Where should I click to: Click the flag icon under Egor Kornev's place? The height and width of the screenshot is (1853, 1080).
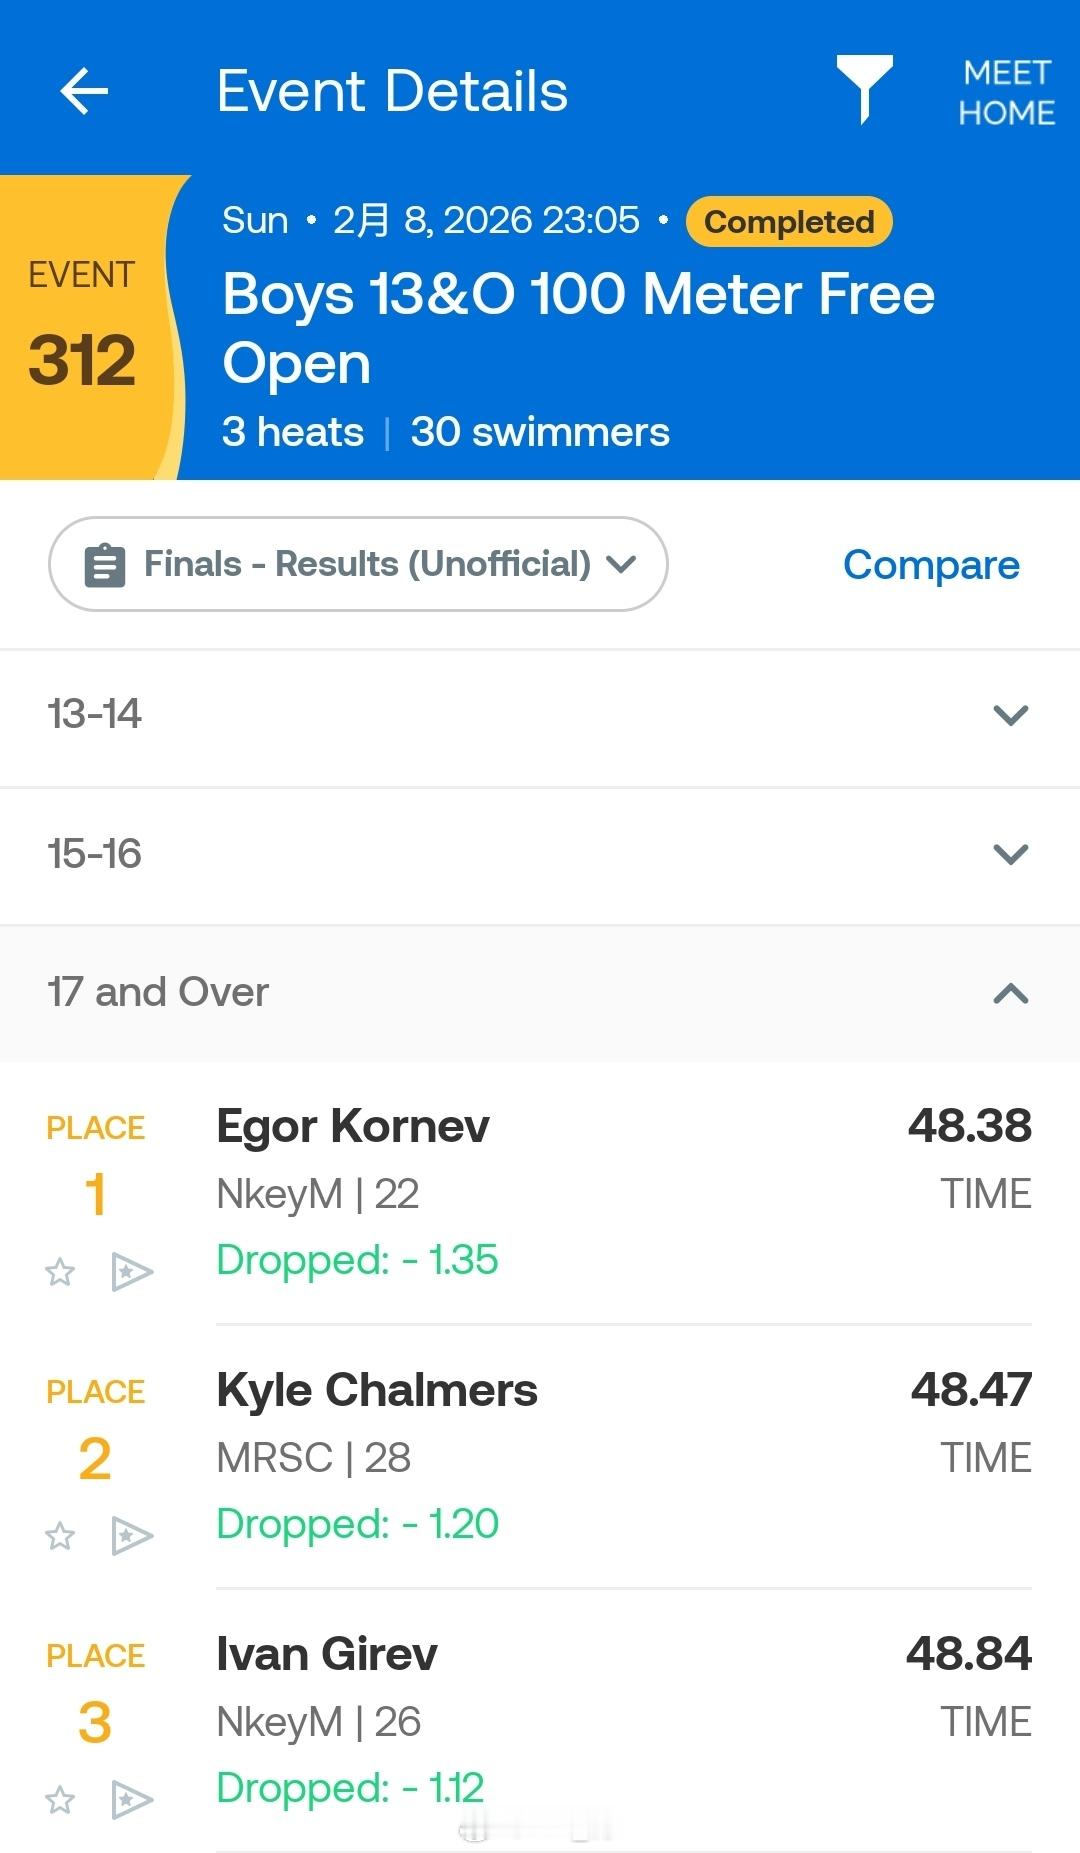click(131, 1273)
